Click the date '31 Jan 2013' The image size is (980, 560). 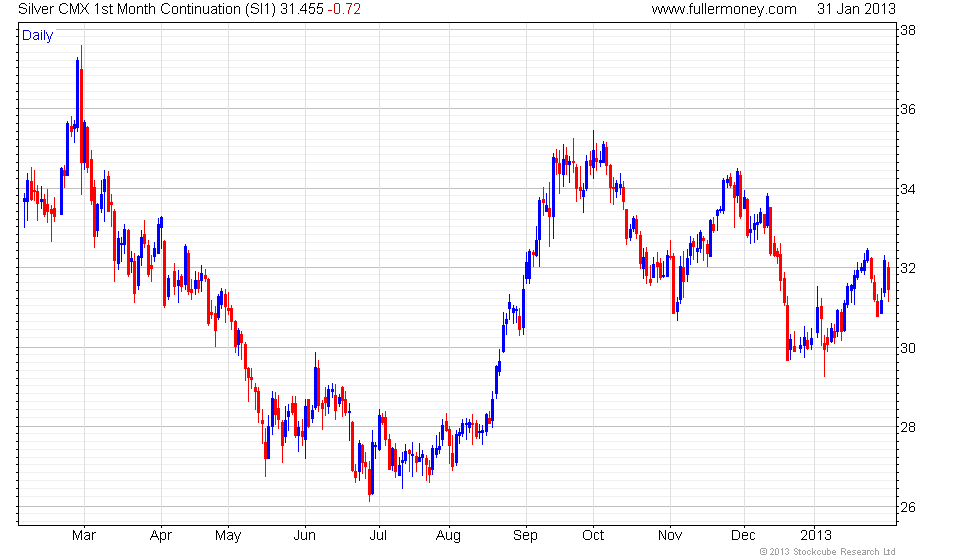856,9
